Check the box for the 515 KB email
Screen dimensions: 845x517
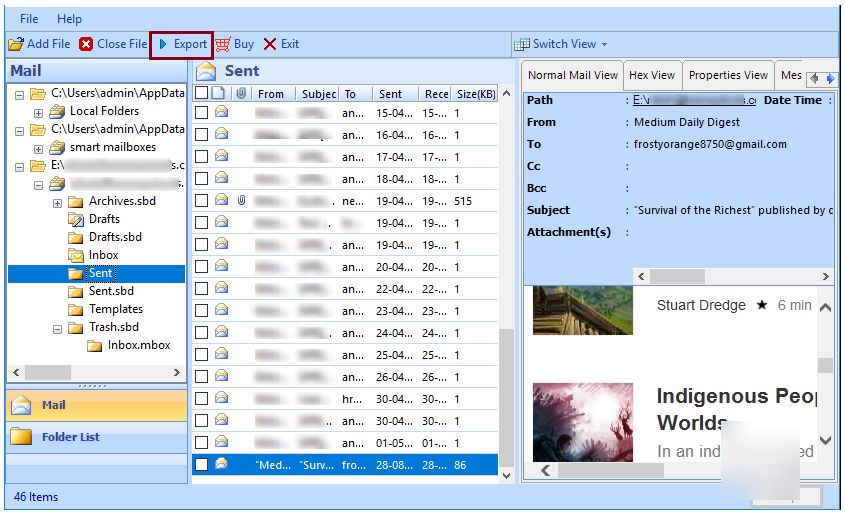coord(202,201)
